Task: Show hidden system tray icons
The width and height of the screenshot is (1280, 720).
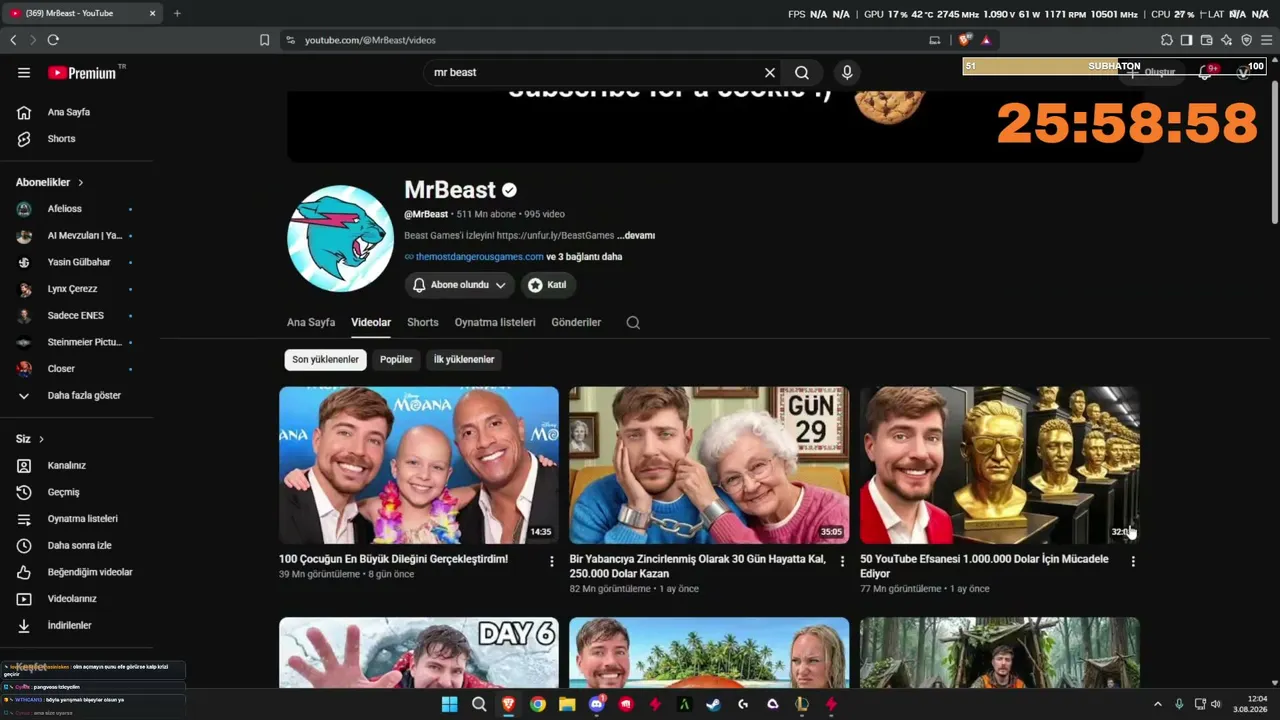Action: pyautogui.click(x=1158, y=704)
